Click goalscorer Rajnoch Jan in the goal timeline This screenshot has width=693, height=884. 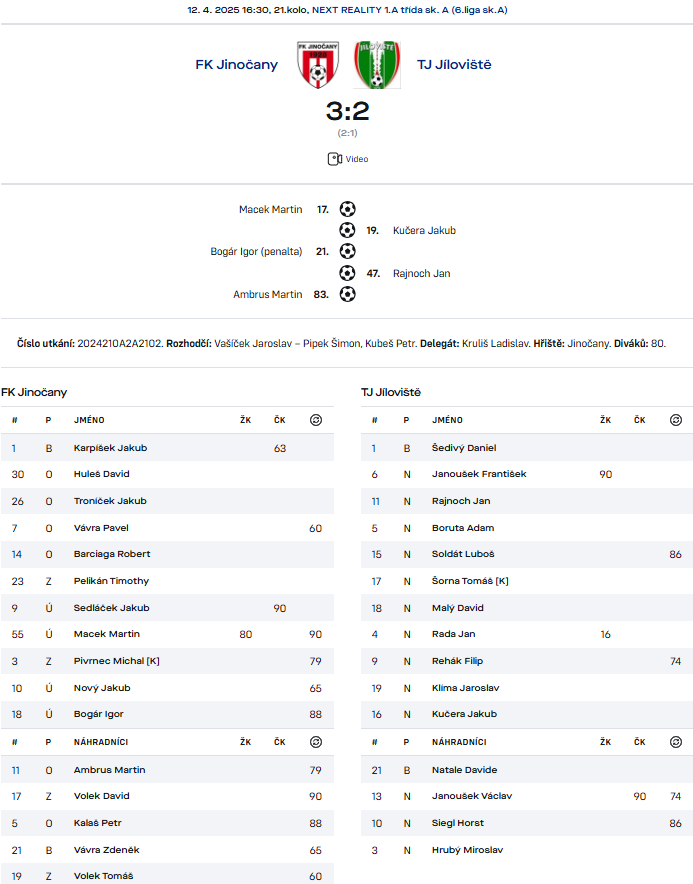(422, 273)
